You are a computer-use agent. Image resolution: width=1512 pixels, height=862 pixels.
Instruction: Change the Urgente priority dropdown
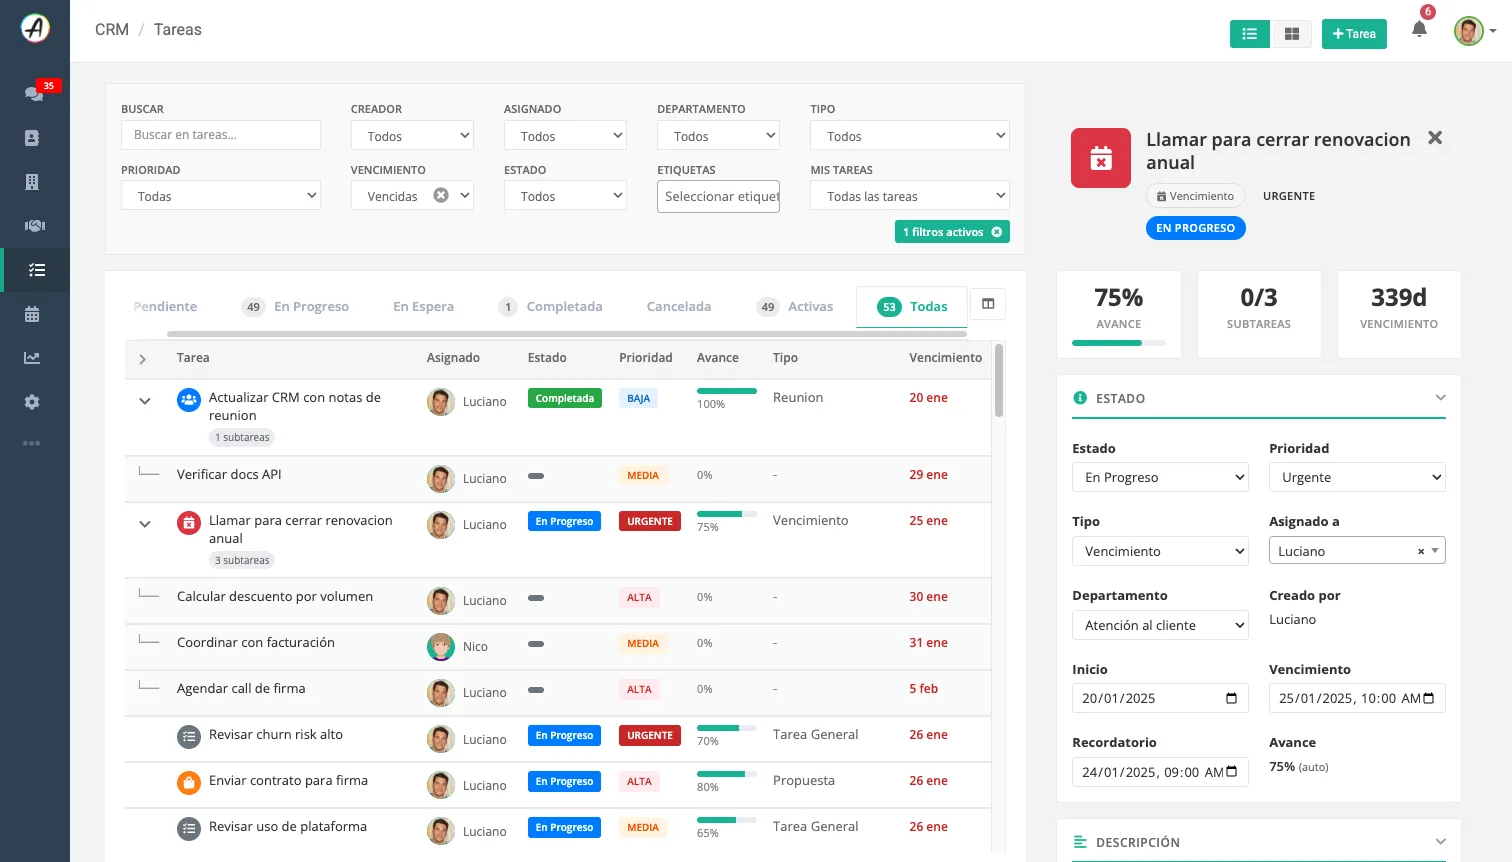coord(1357,477)
